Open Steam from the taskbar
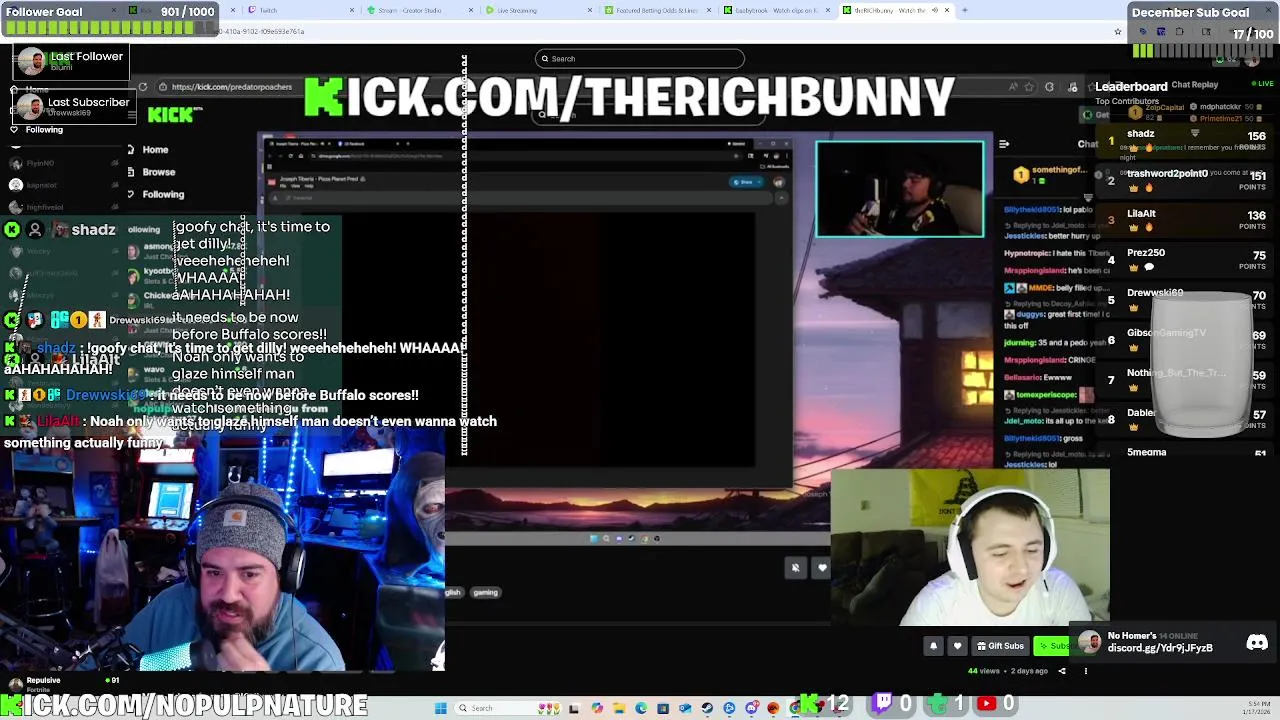This screenshot has width=1280, height=720. click(707, 708)
